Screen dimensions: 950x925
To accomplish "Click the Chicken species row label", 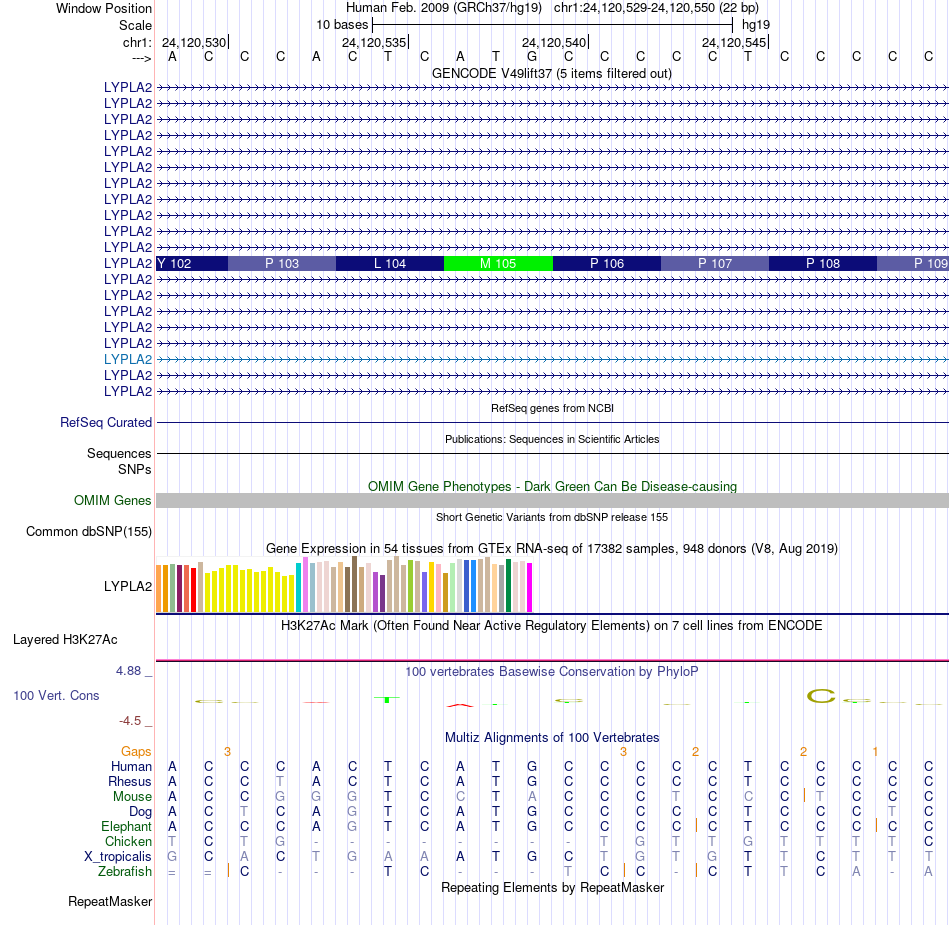I will pyautogui.click(x=128, y=841).
